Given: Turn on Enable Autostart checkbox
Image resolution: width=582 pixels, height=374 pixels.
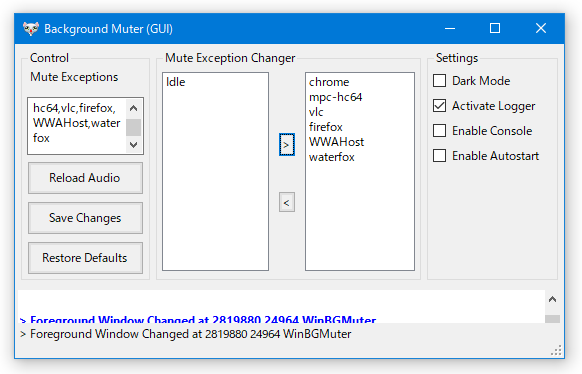Looking at the screenshot, I should [x=439, y=156].
